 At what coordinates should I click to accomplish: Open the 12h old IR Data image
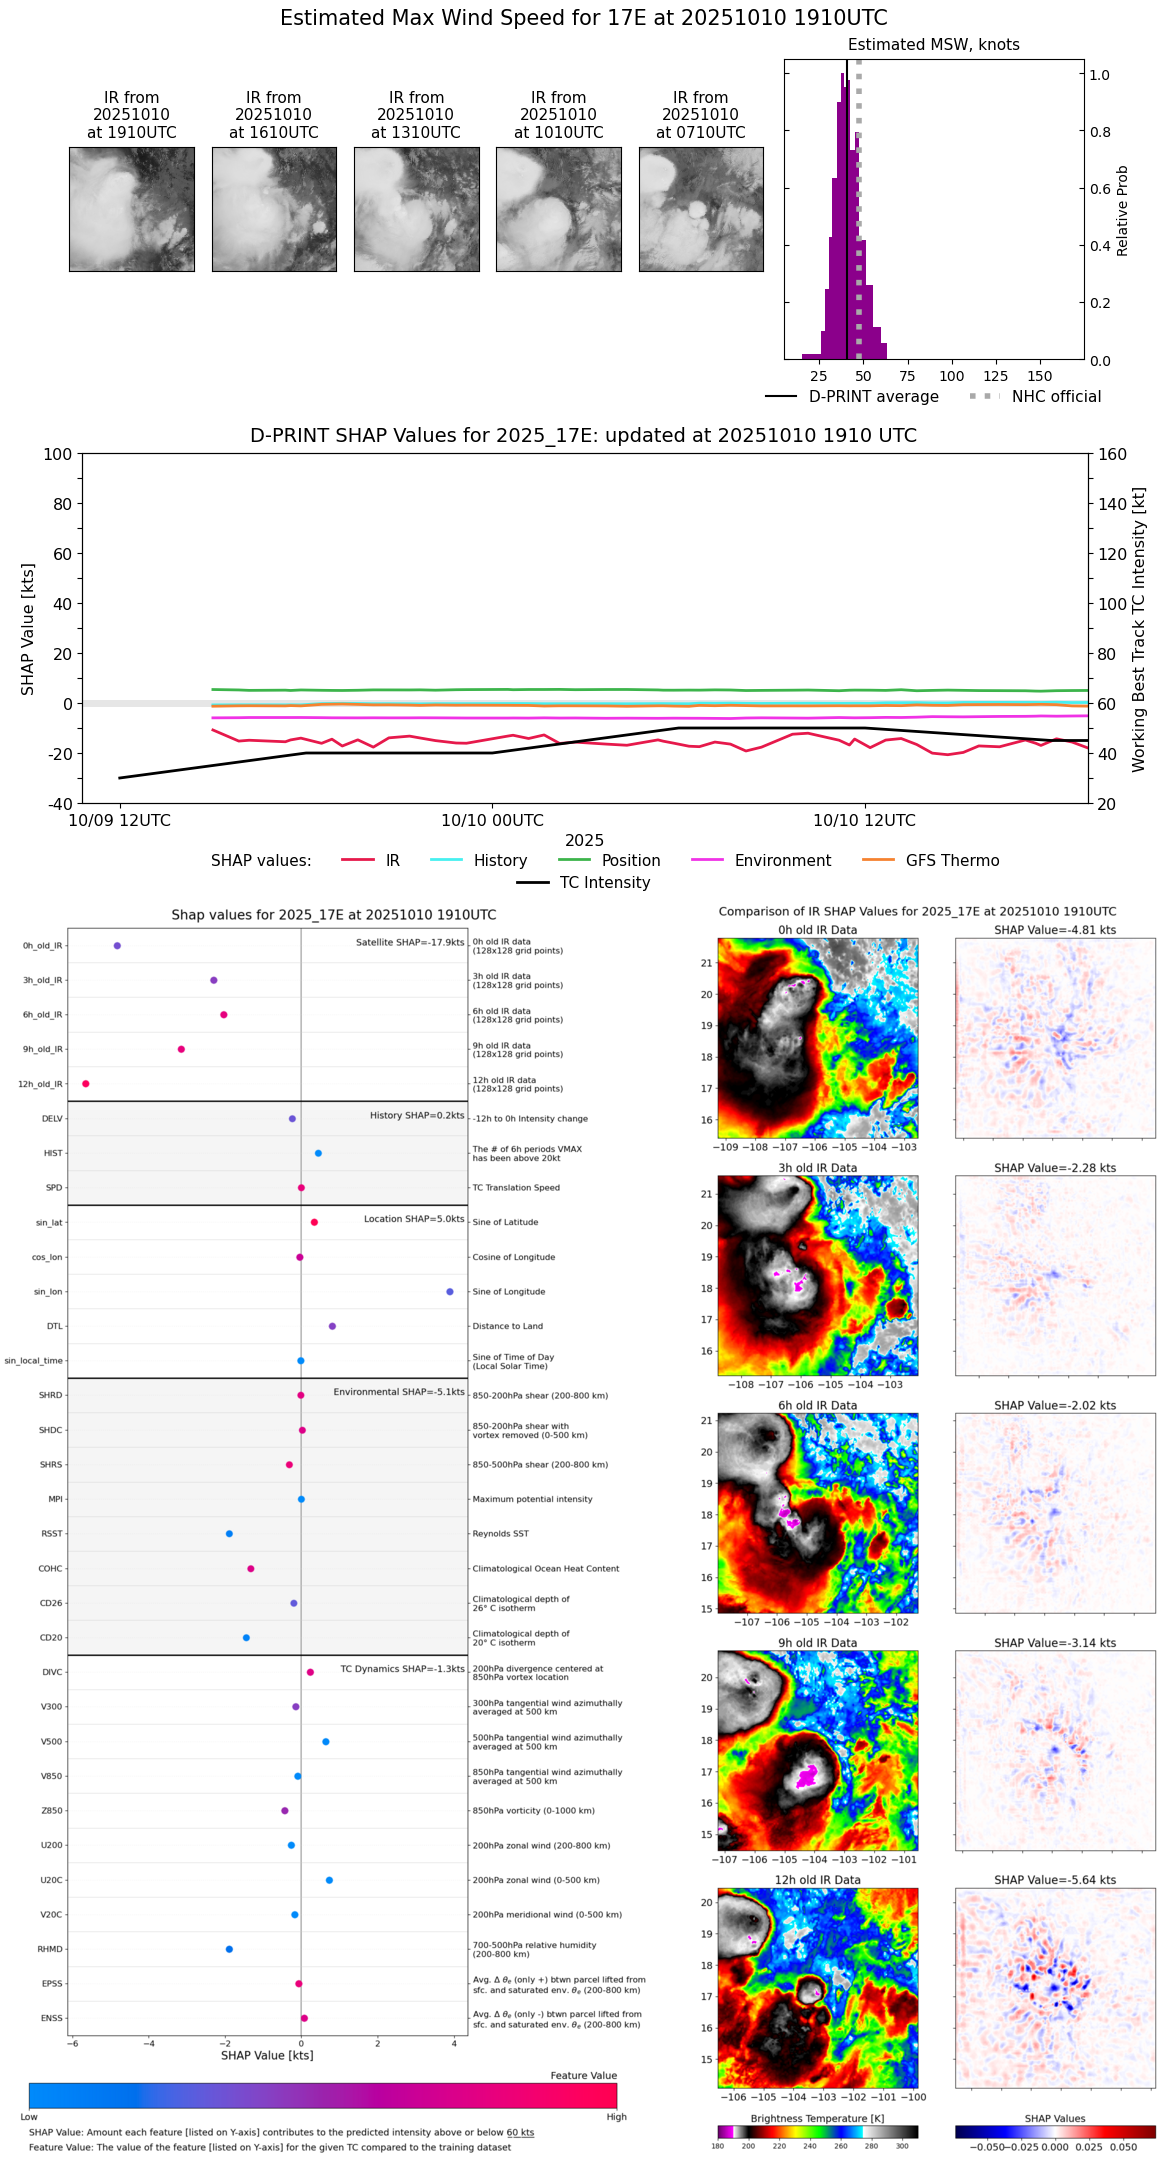click(818, 1988)
